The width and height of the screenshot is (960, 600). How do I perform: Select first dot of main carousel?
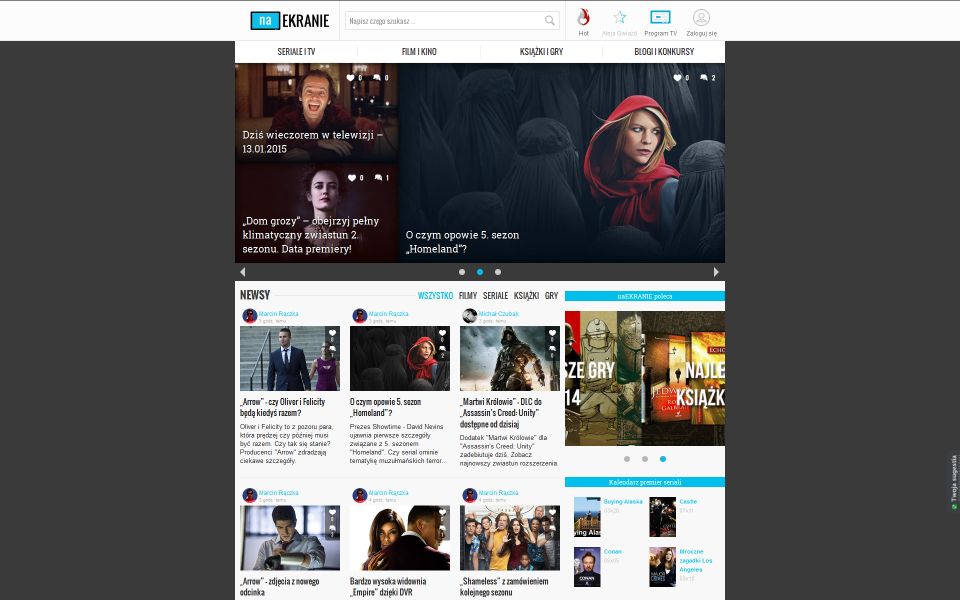(x=462, y=272)
